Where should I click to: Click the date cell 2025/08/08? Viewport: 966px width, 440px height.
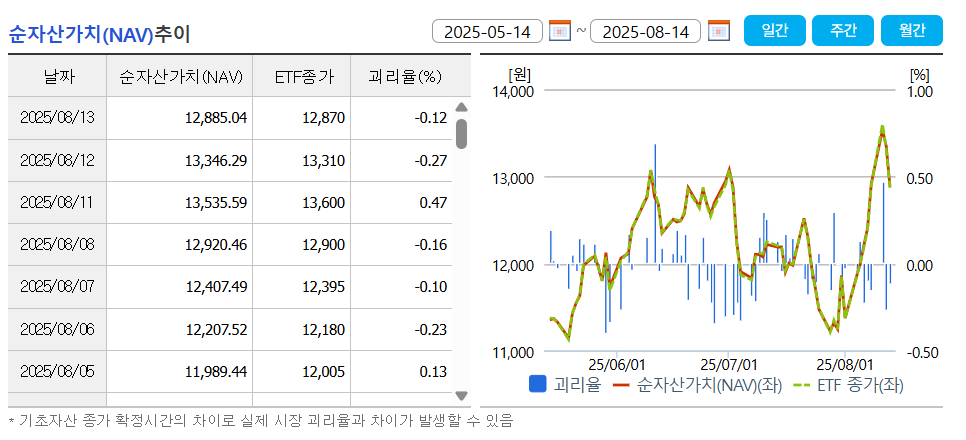pyautogui.click(x=57, y=245)
